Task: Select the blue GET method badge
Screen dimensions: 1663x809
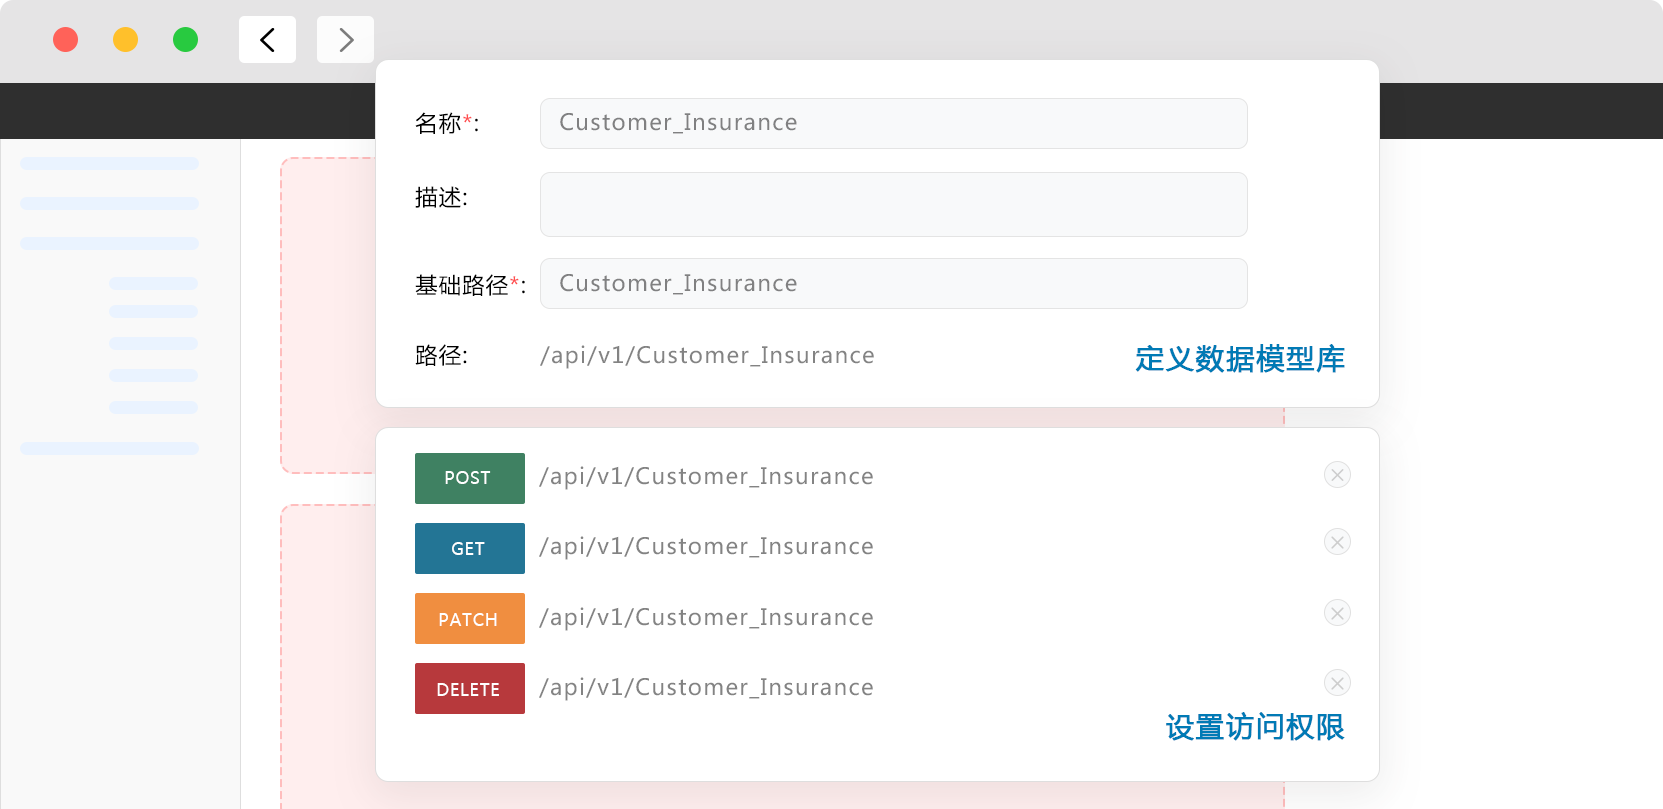Action: tap(470, 548)
